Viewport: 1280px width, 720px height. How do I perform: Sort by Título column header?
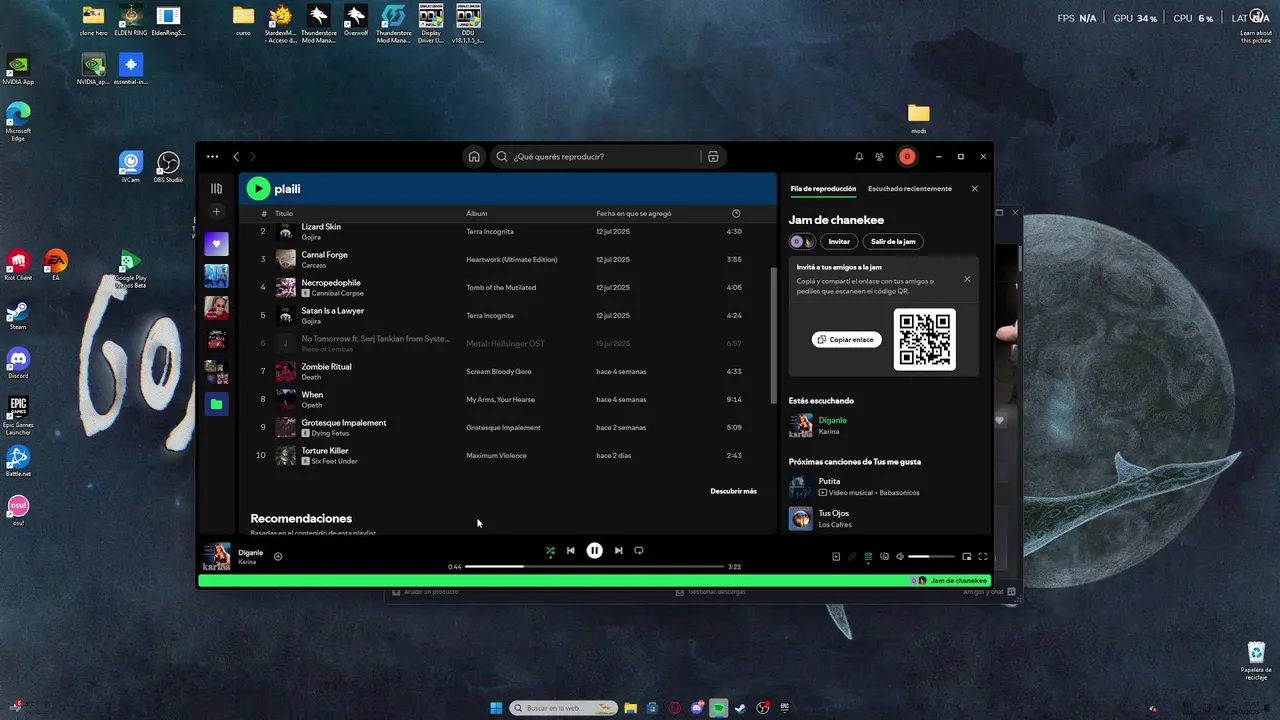[284, 213]
